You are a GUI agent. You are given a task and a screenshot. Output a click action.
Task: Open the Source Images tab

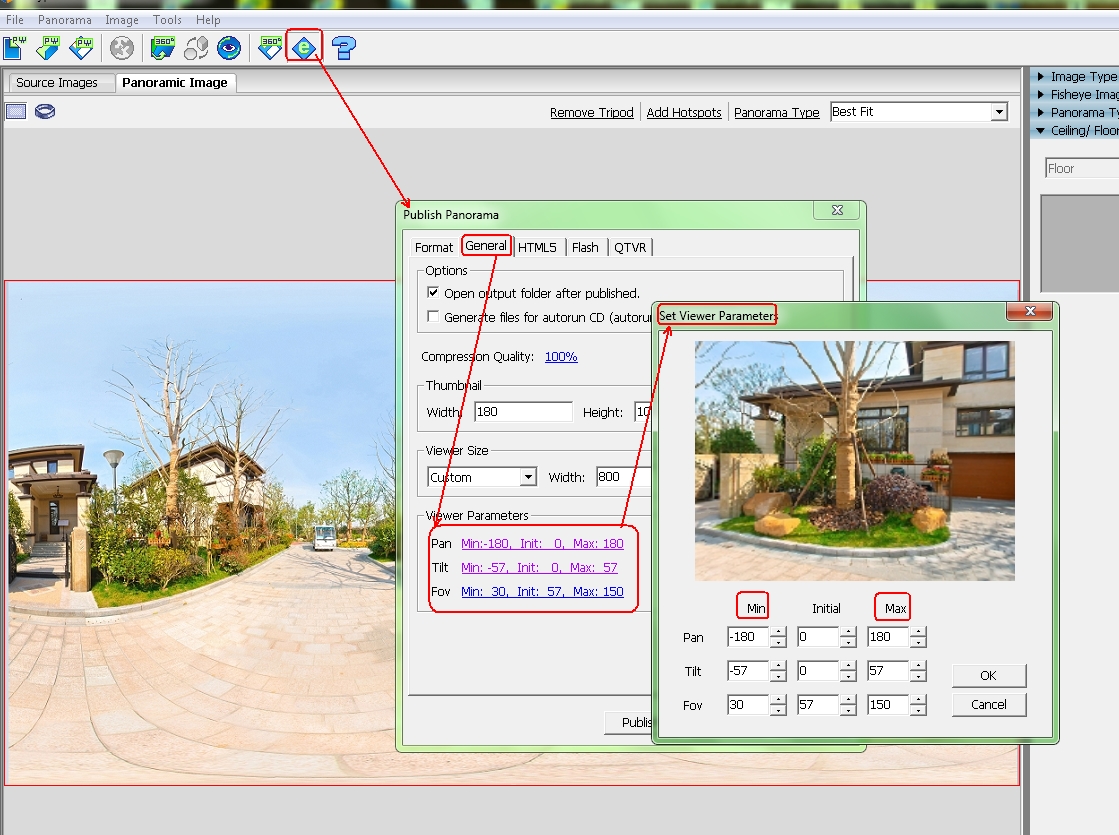click(57, 83)
